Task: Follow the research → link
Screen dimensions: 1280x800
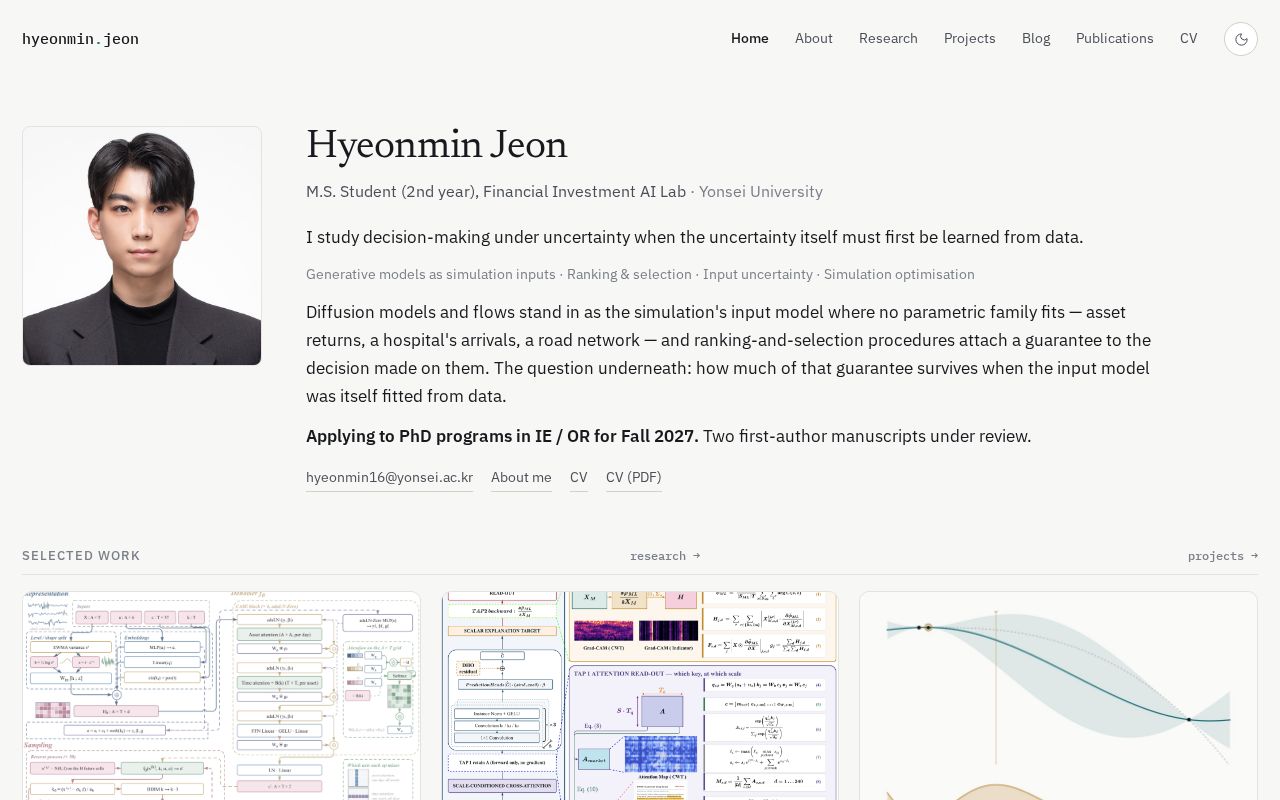Action: point(665,556)
